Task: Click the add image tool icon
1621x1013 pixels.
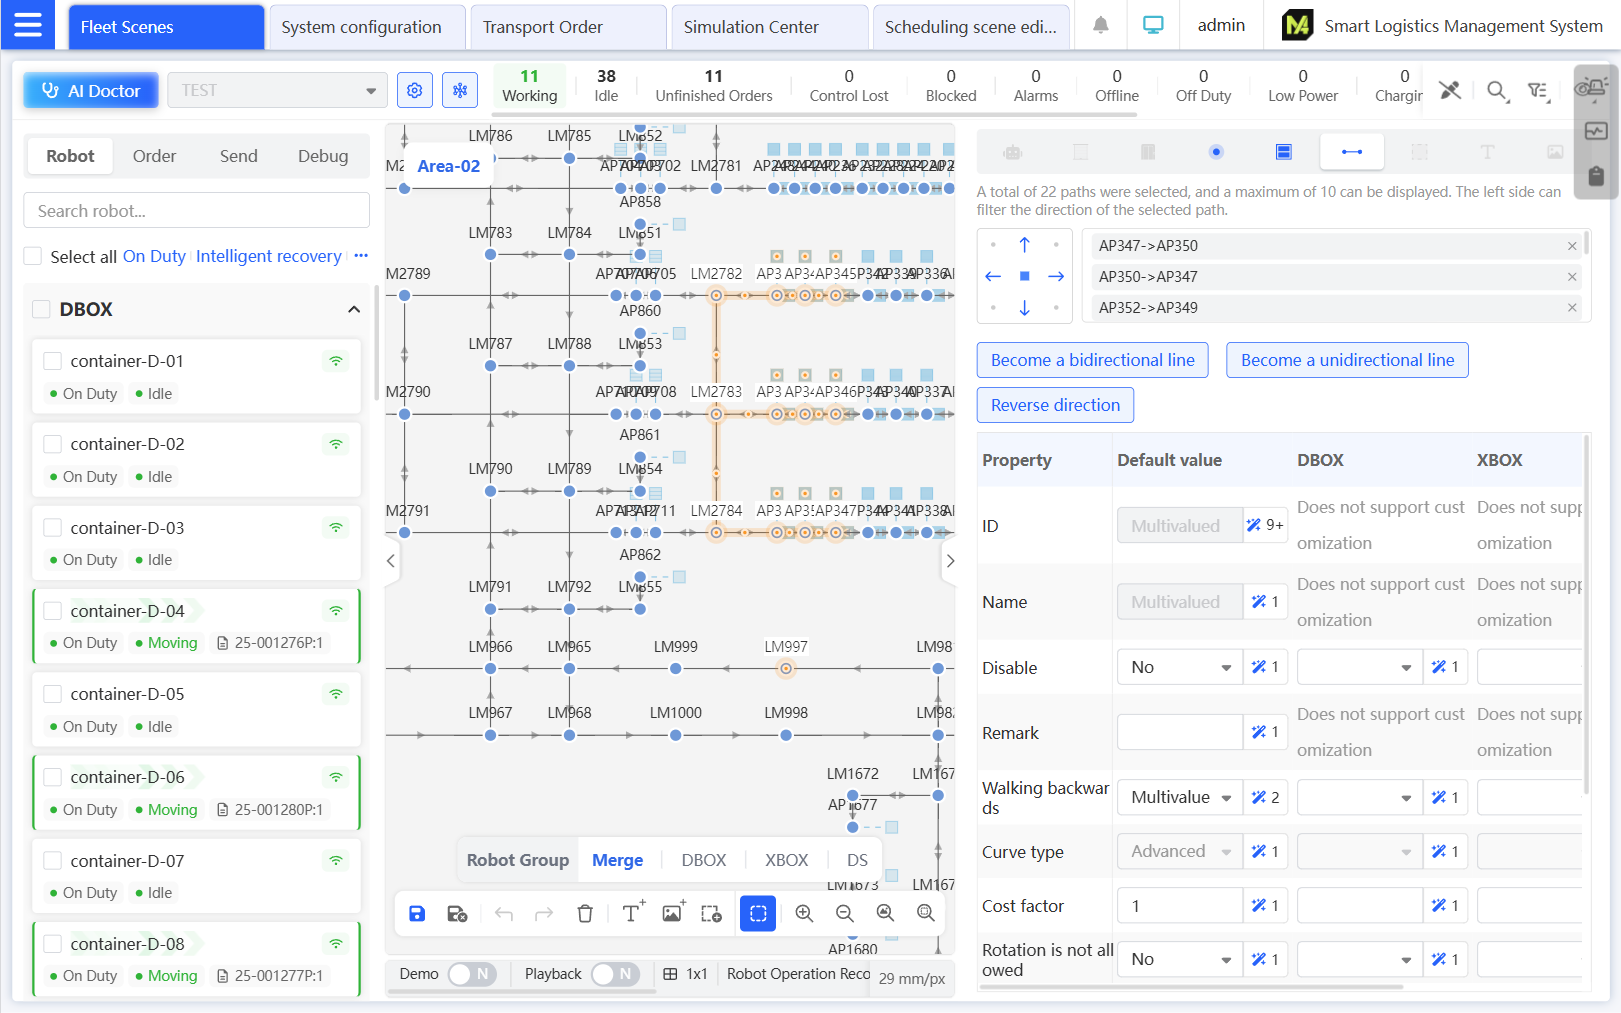Action: pos(672,913)
